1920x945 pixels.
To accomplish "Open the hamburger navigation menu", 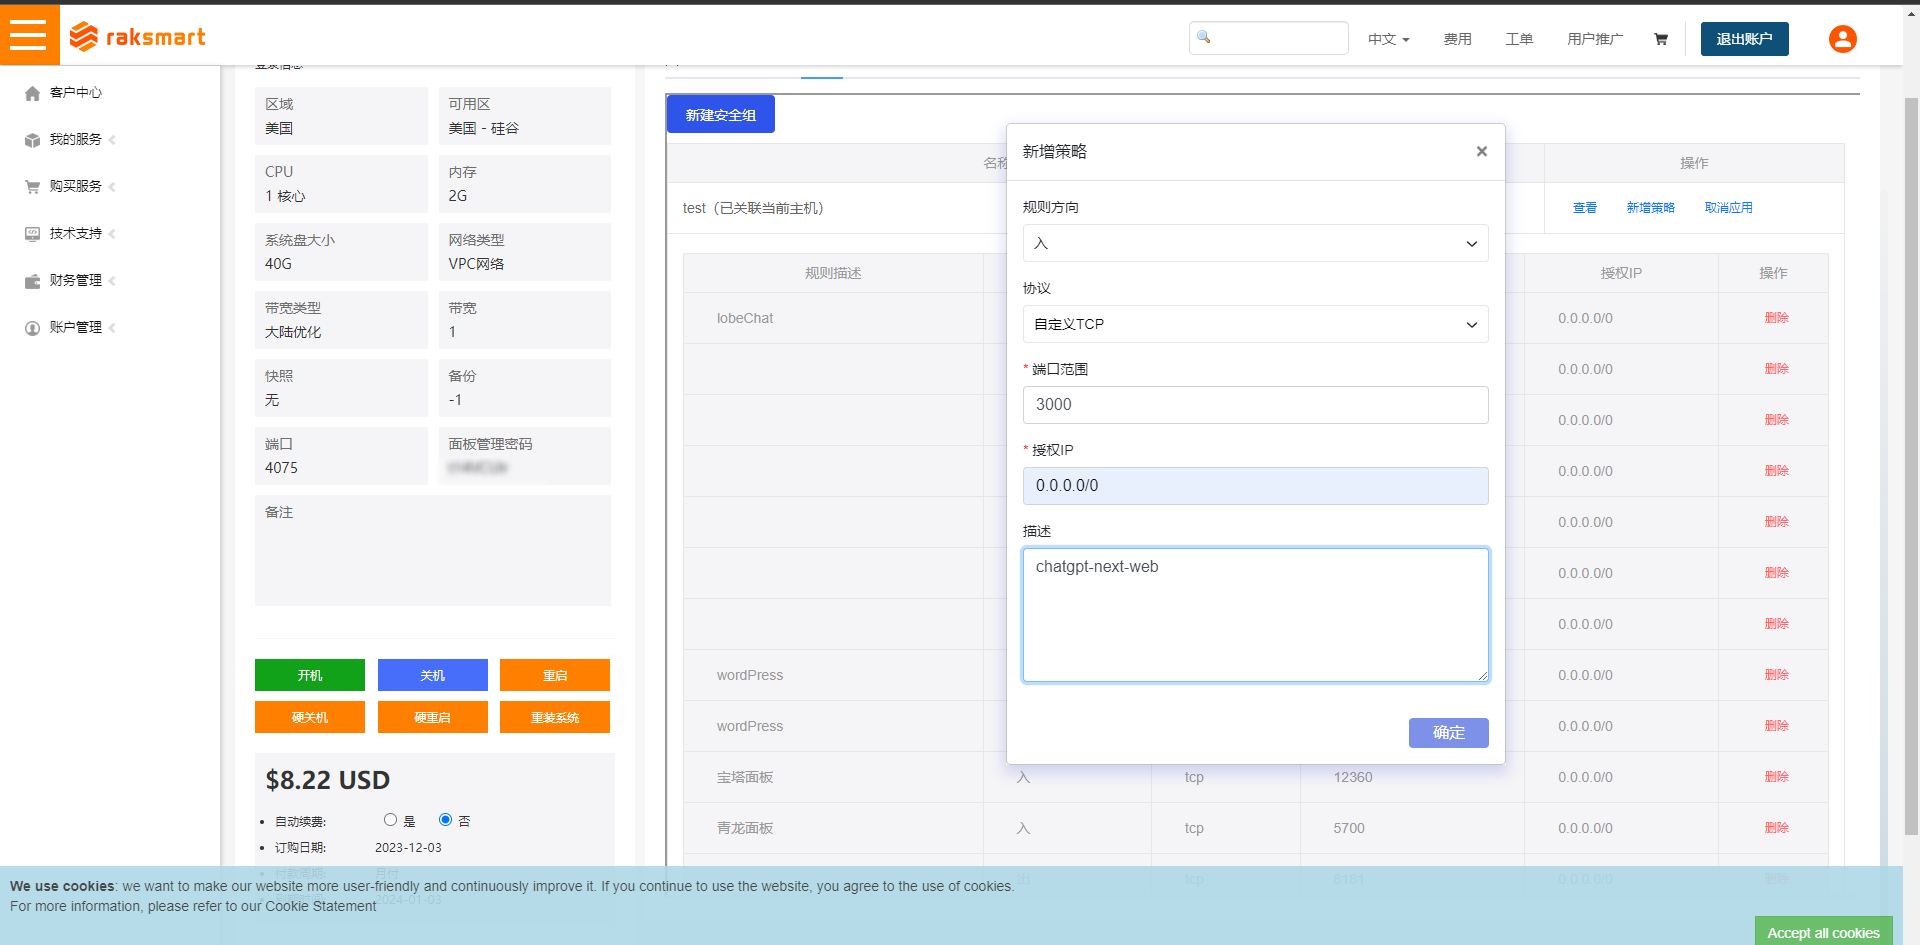I will [x=29, y=33].
